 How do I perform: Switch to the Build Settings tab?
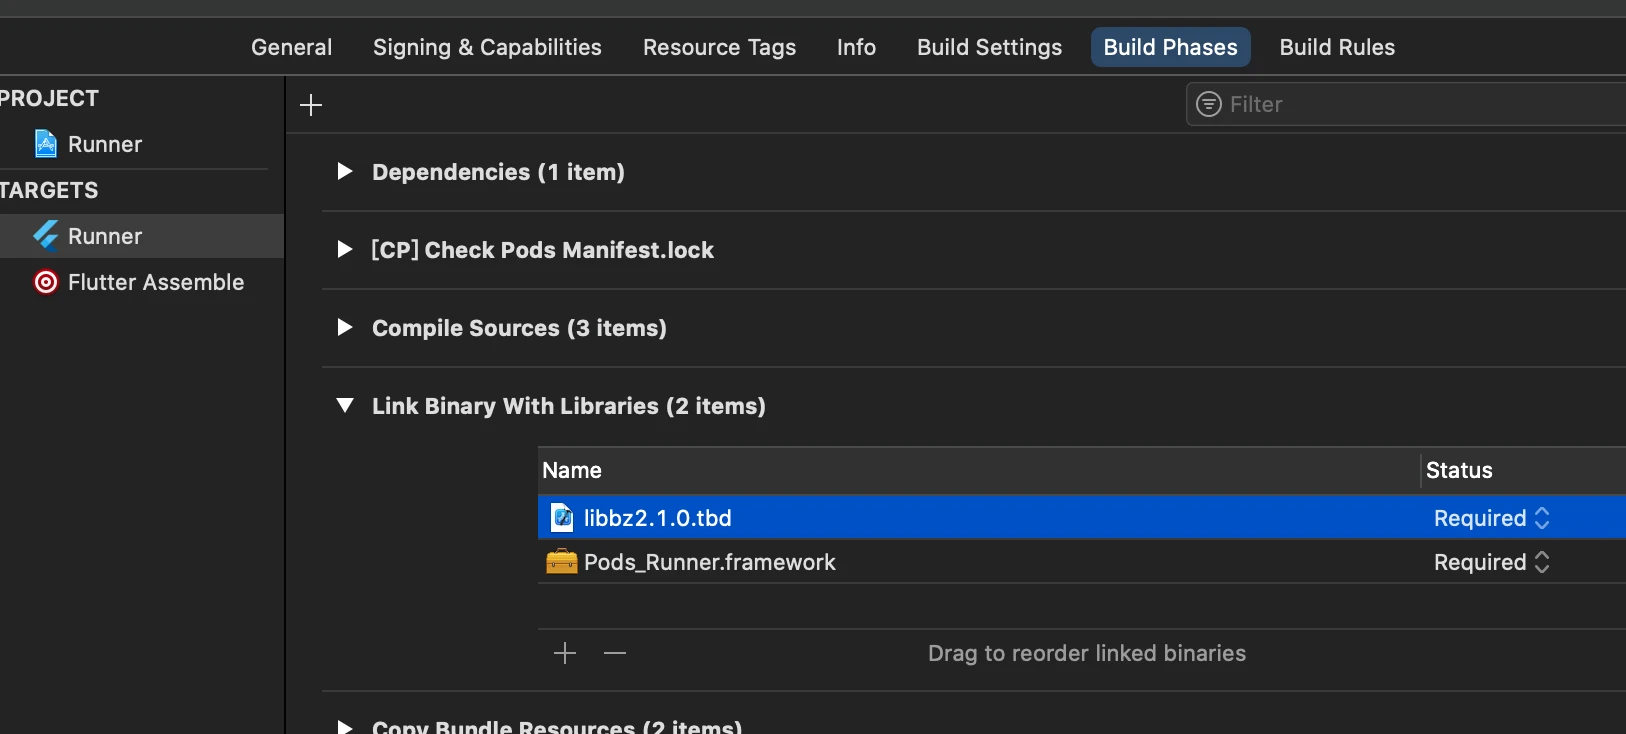[989, 47]
